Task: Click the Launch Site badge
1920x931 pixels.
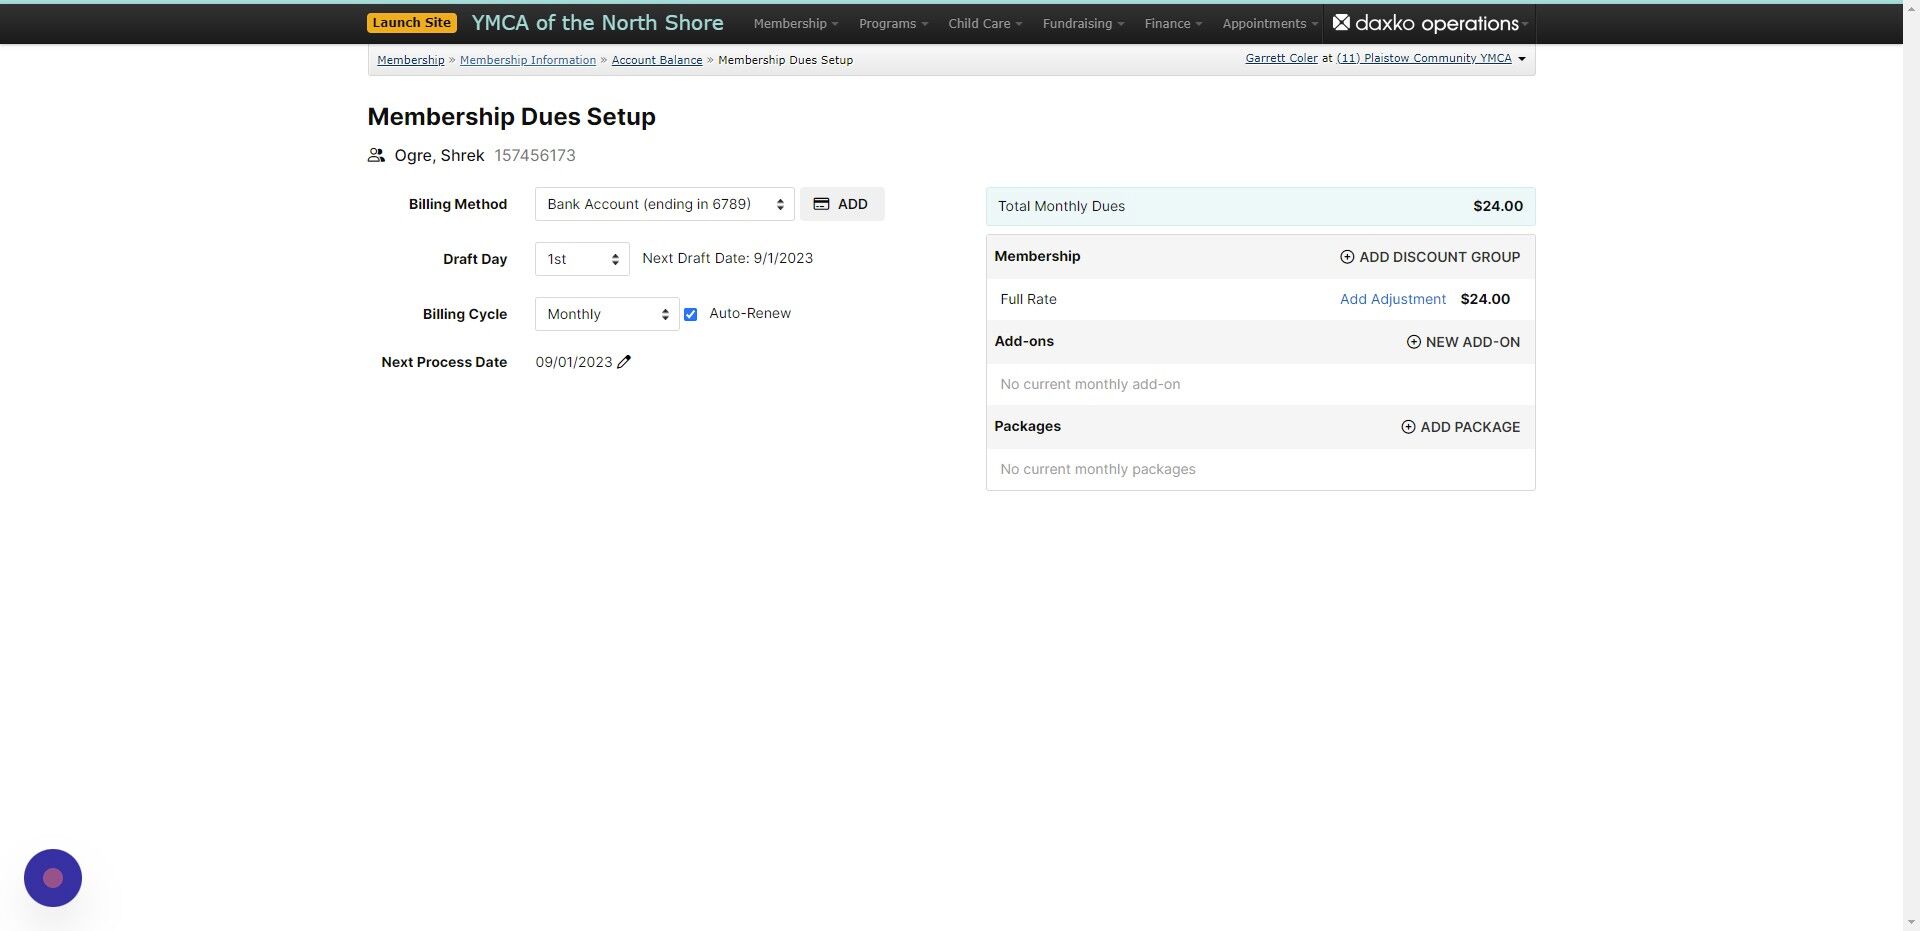Action: [411, 22]
